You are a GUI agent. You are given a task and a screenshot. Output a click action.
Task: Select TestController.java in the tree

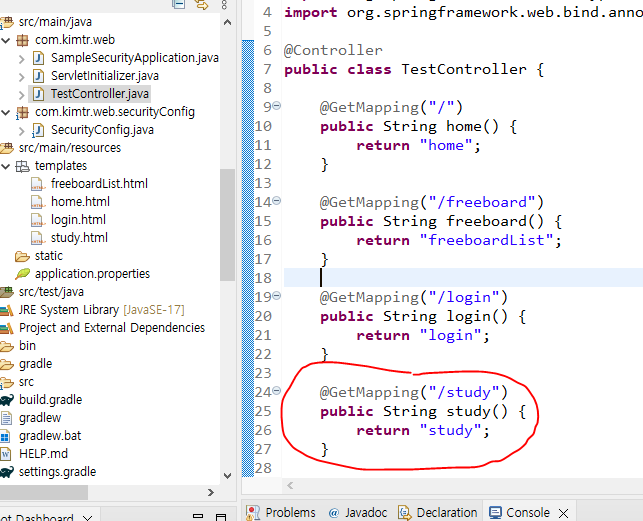click(100, 94)
